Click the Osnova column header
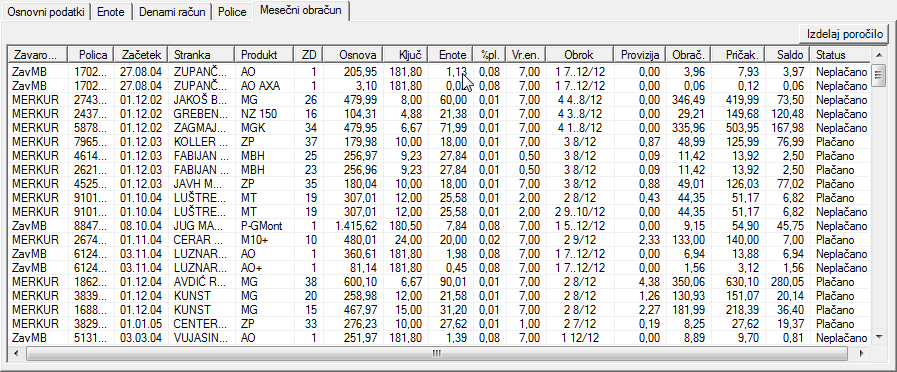 pos(353,55)
